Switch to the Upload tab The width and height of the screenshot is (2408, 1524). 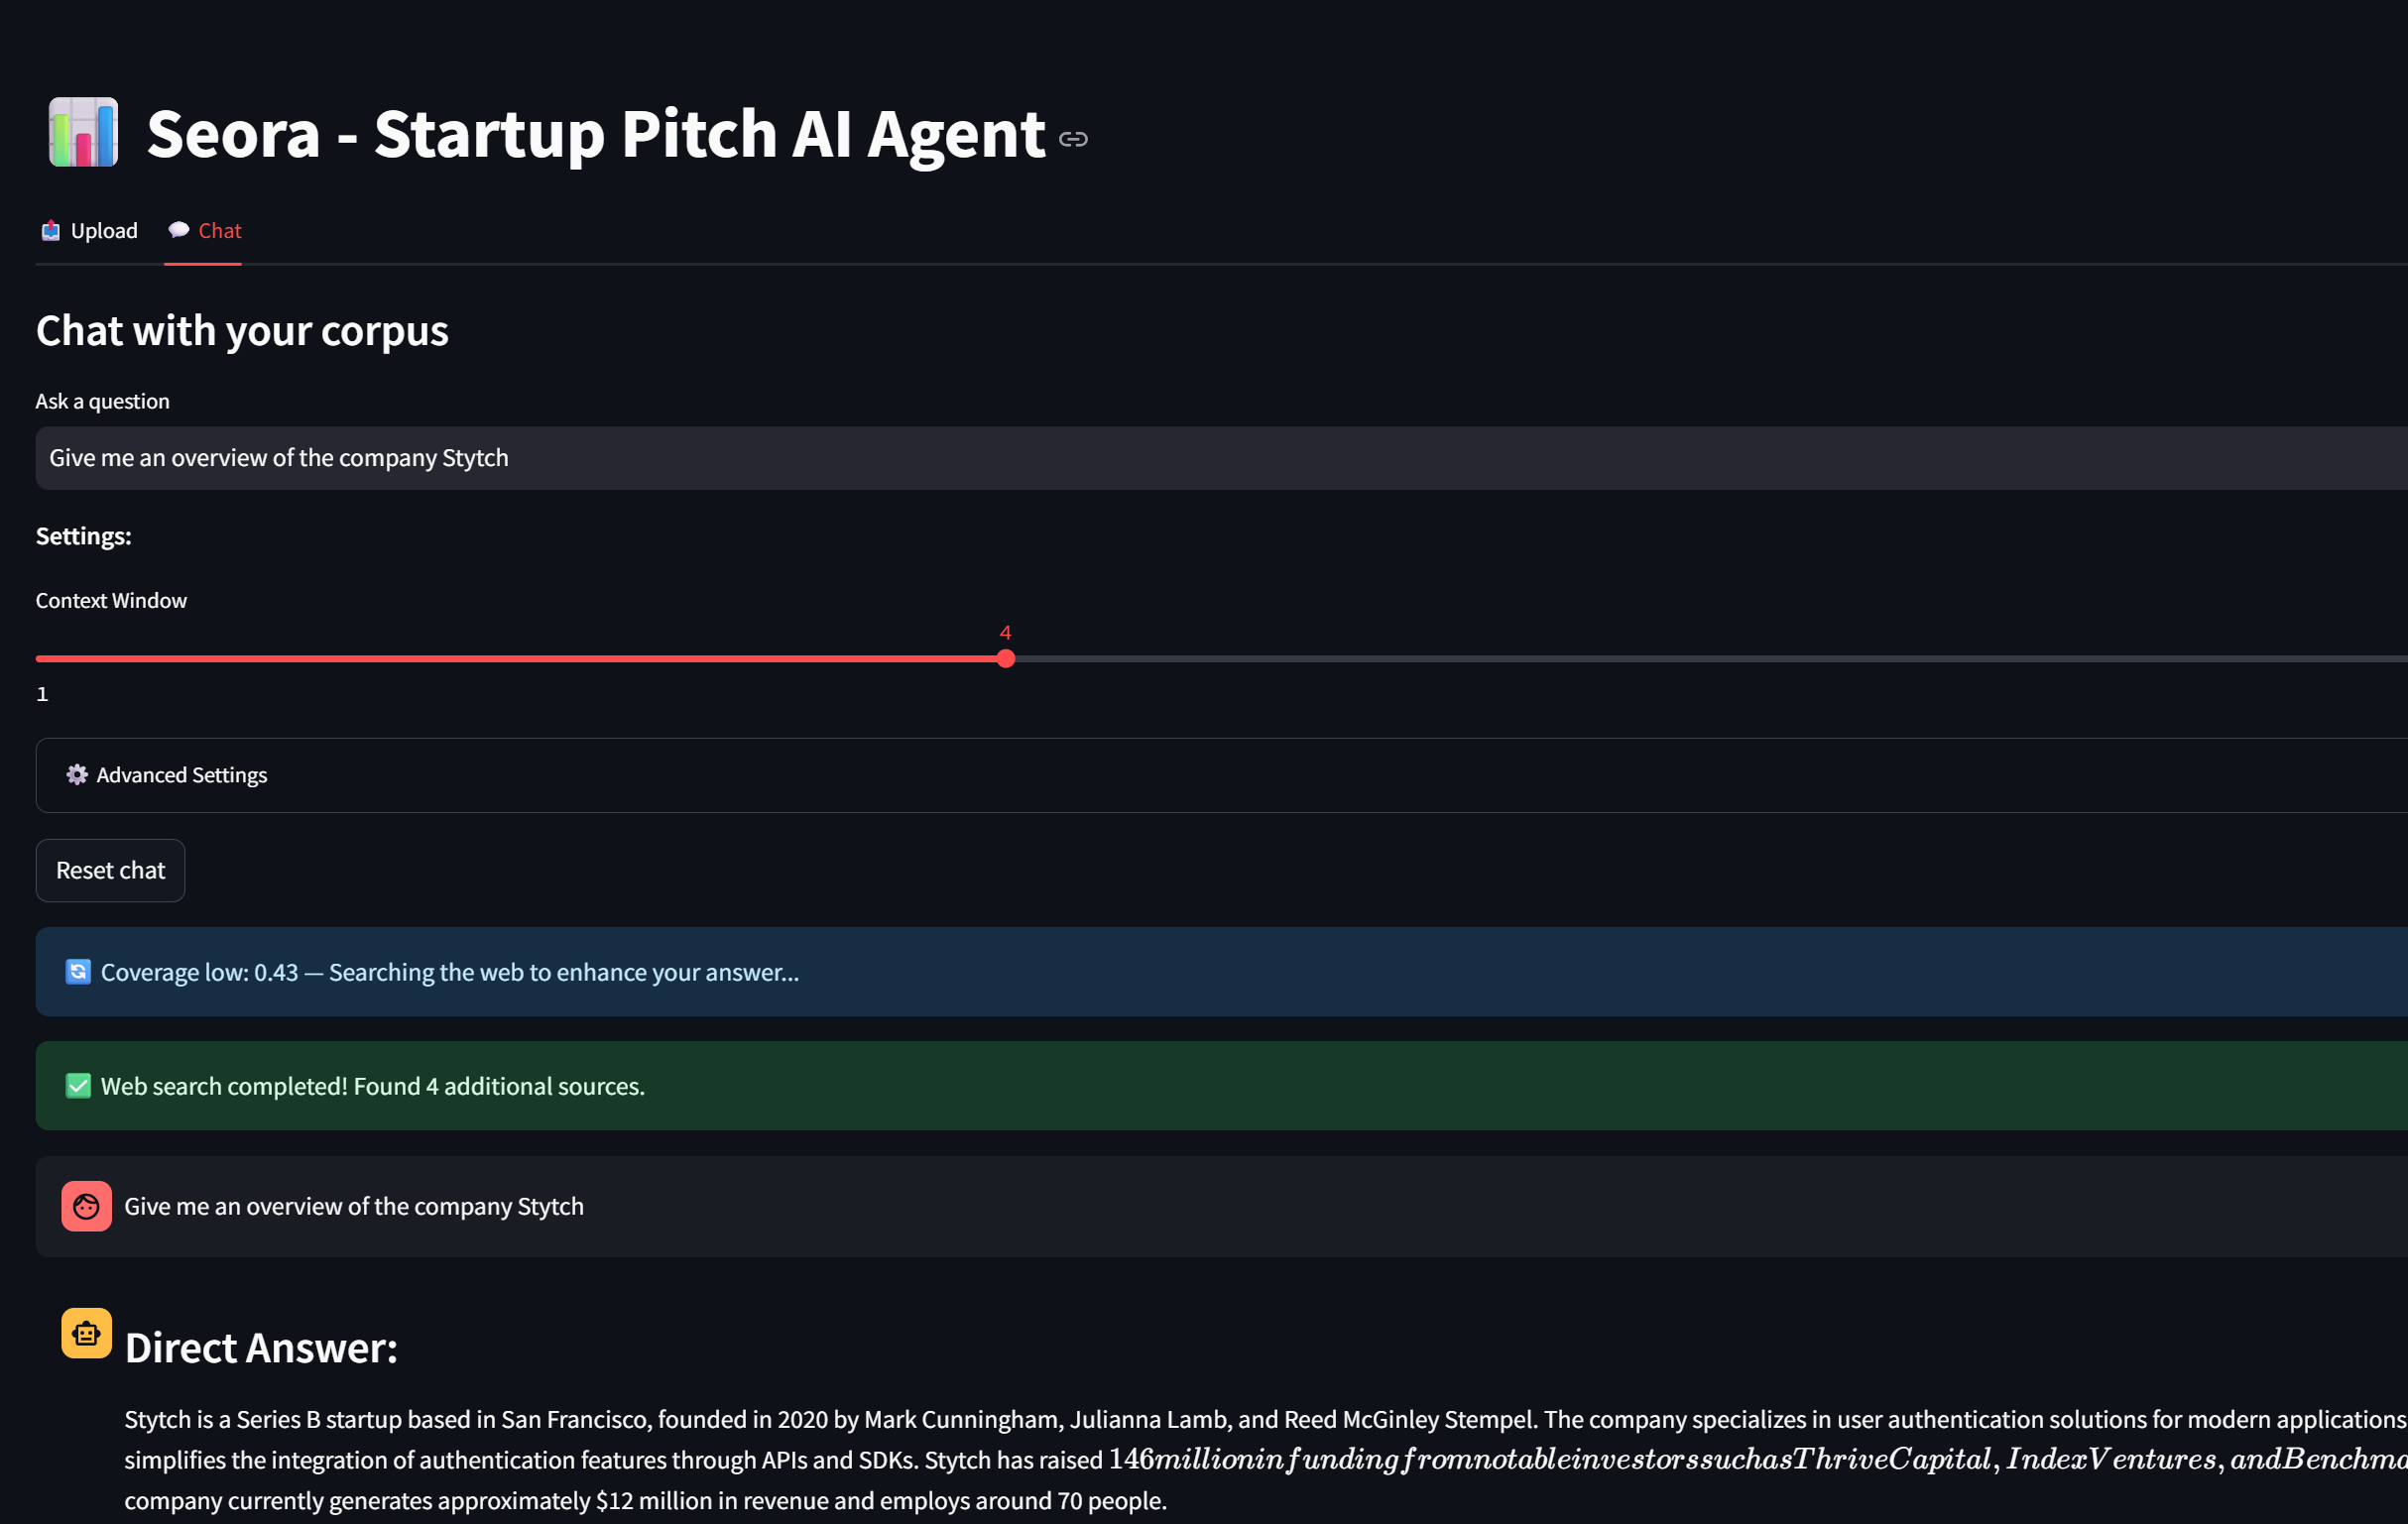[x=89, y=231]
